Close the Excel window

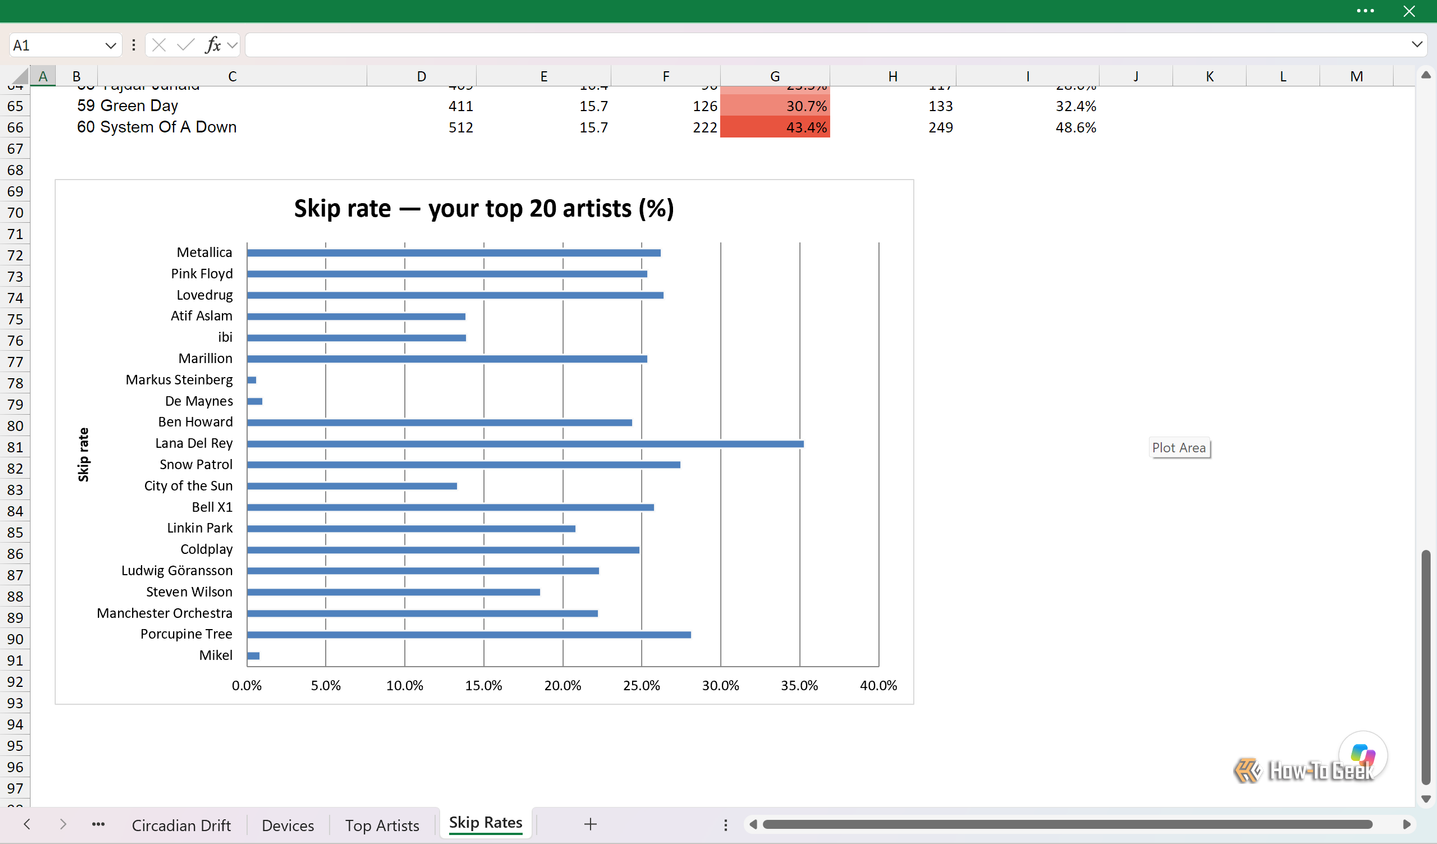pyautogui.click(x=1409, y=11)
